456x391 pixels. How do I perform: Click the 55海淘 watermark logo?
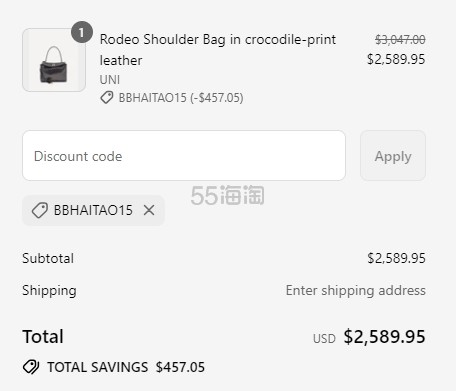pos(228,195)
